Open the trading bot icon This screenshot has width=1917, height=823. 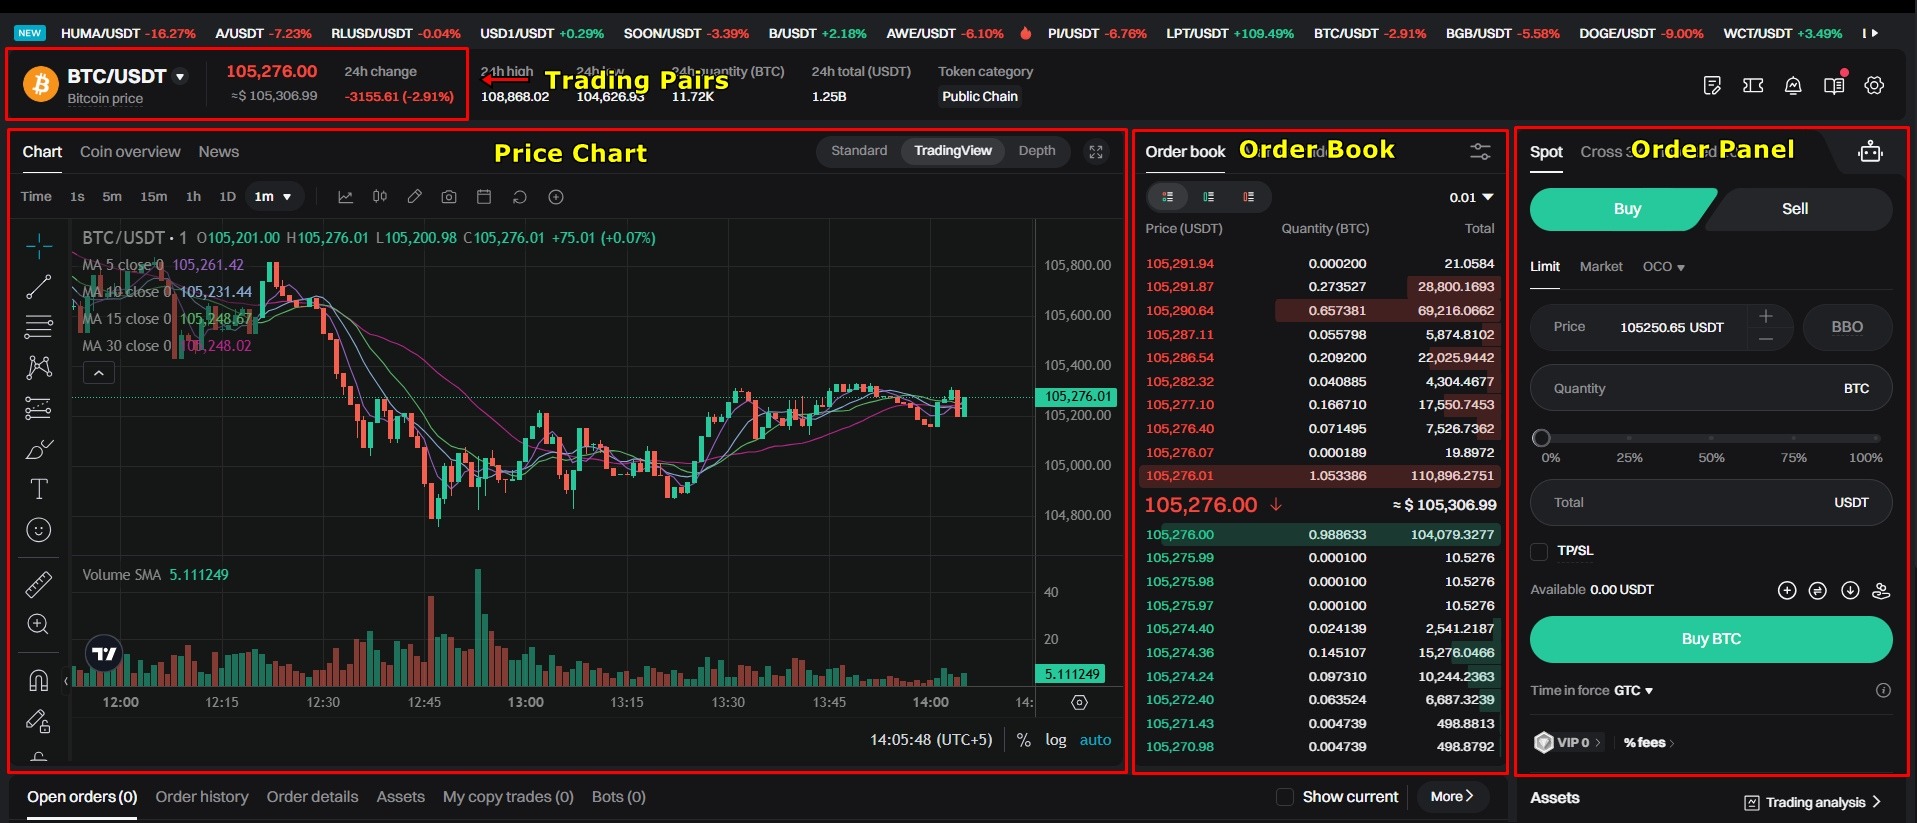1870,152
